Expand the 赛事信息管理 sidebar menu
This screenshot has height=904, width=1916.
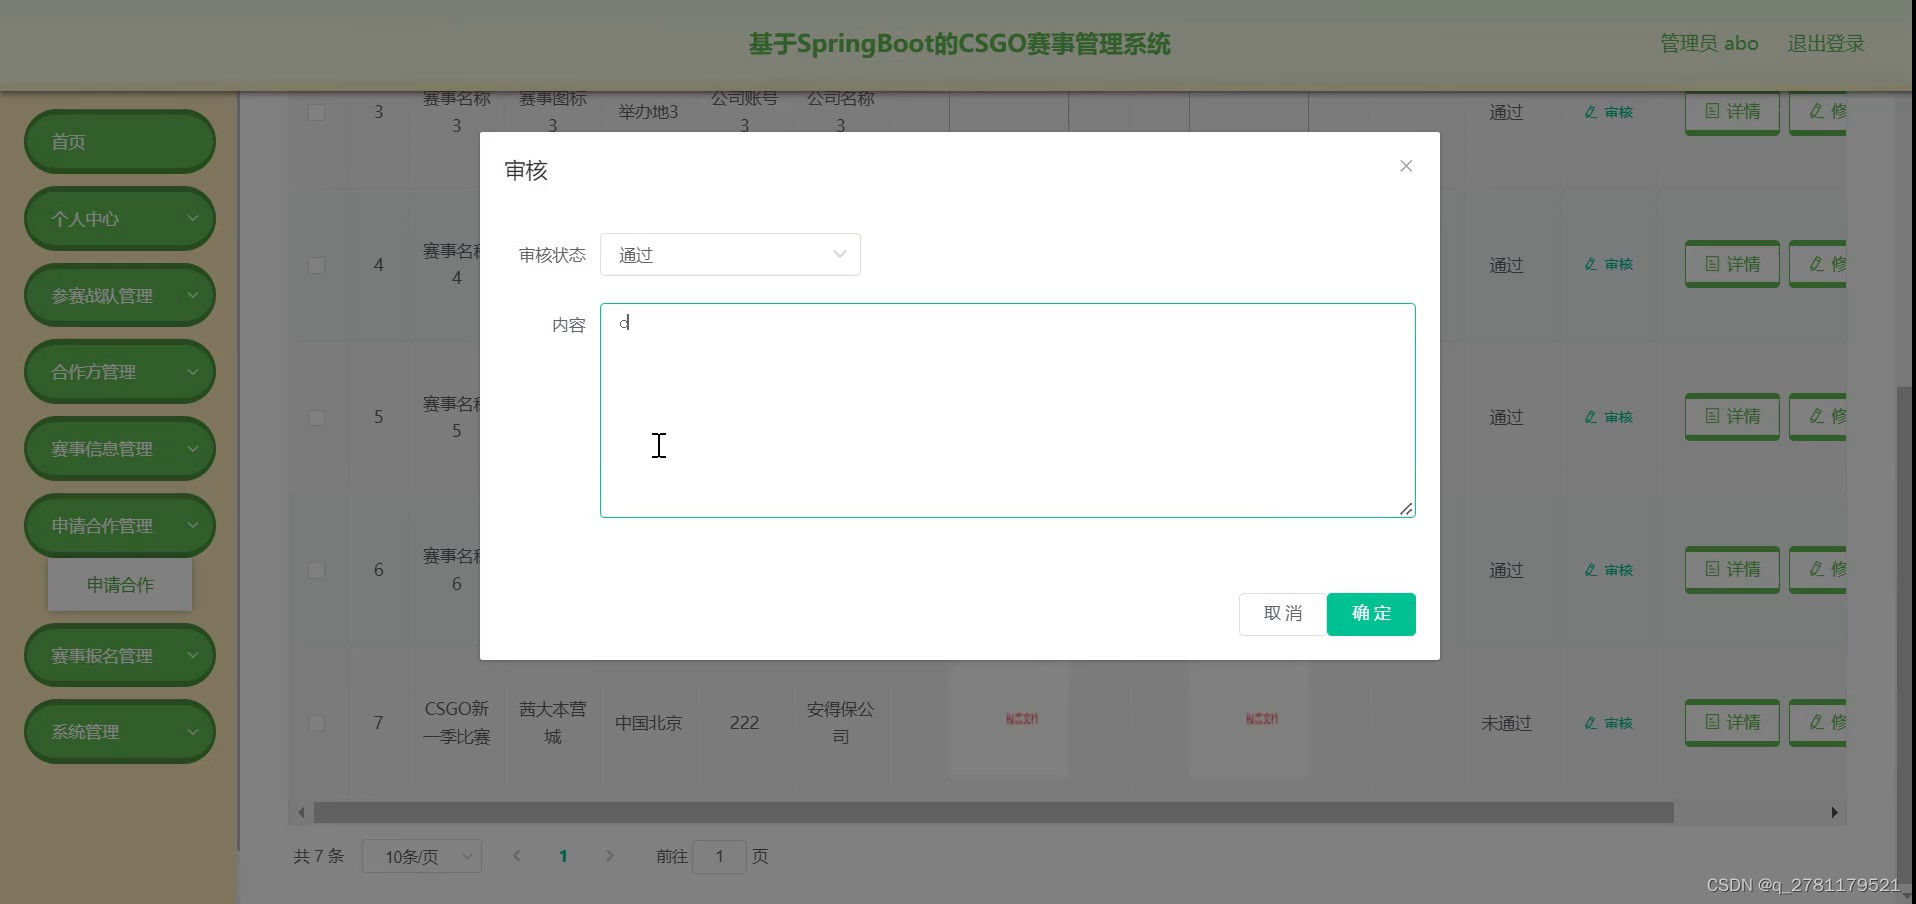120,448
